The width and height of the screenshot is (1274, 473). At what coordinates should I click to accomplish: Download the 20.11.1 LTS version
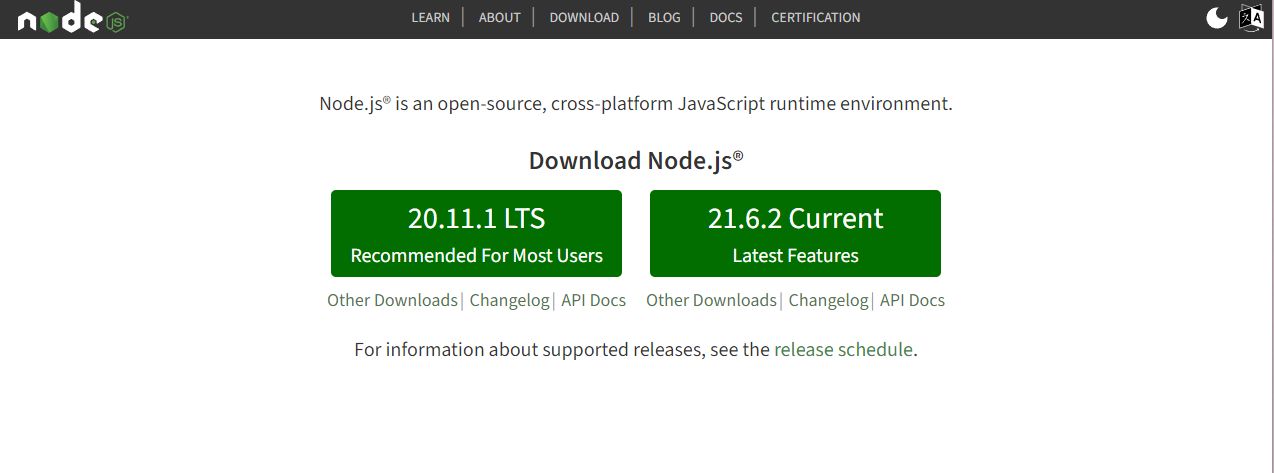point(476,234)
